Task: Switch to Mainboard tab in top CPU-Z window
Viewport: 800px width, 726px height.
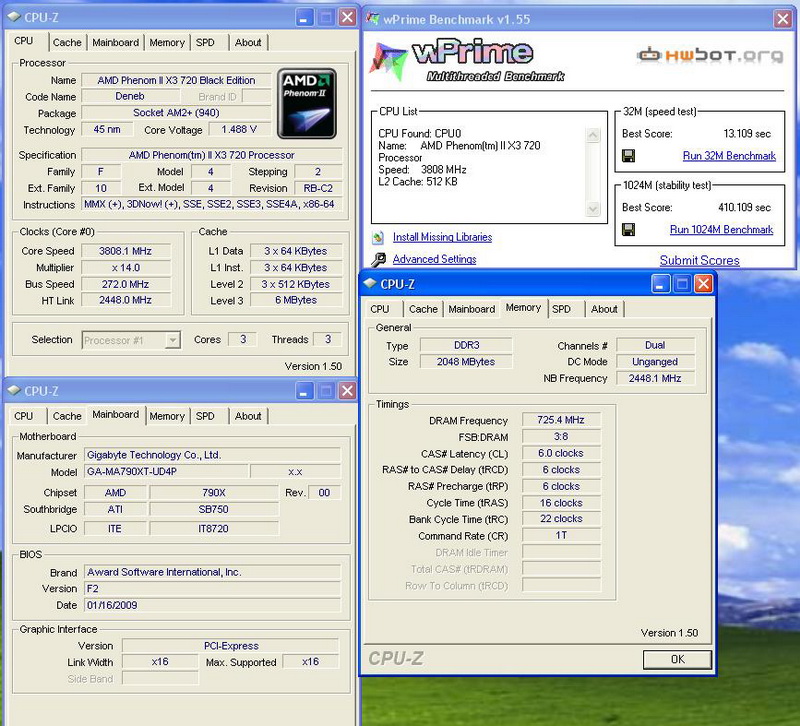Action: pyautogui.click(x=116, y=42)
